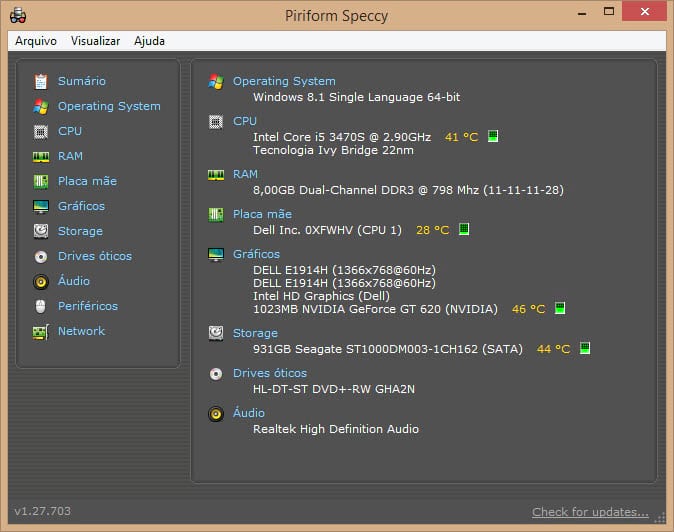This screenshot has width=674, height=532.
Task: Click the Tecnologia Ivy Bridge 22nm text
Action: [333, 150]
